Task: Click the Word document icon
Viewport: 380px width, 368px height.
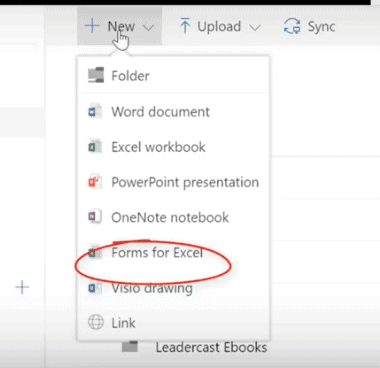Action: 95,111
